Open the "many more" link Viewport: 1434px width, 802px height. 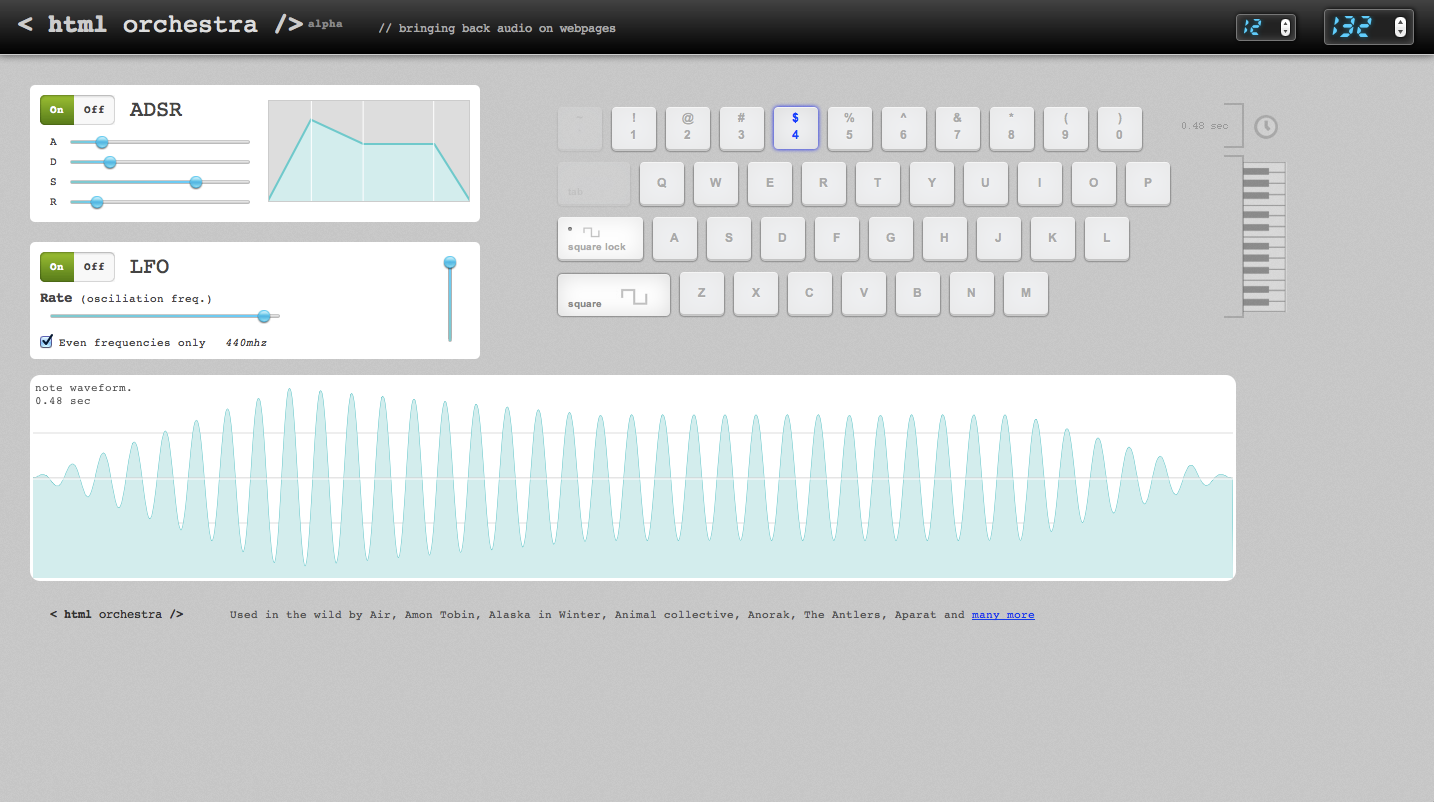tap(1002, 615)
